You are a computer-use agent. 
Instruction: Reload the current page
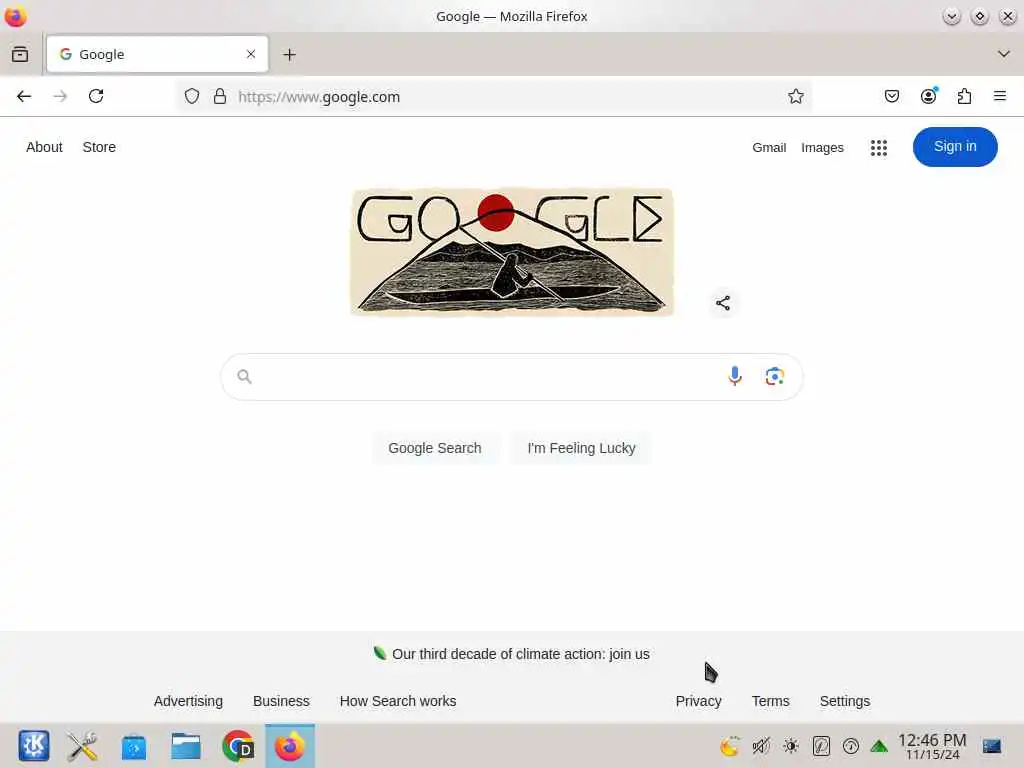96,97
